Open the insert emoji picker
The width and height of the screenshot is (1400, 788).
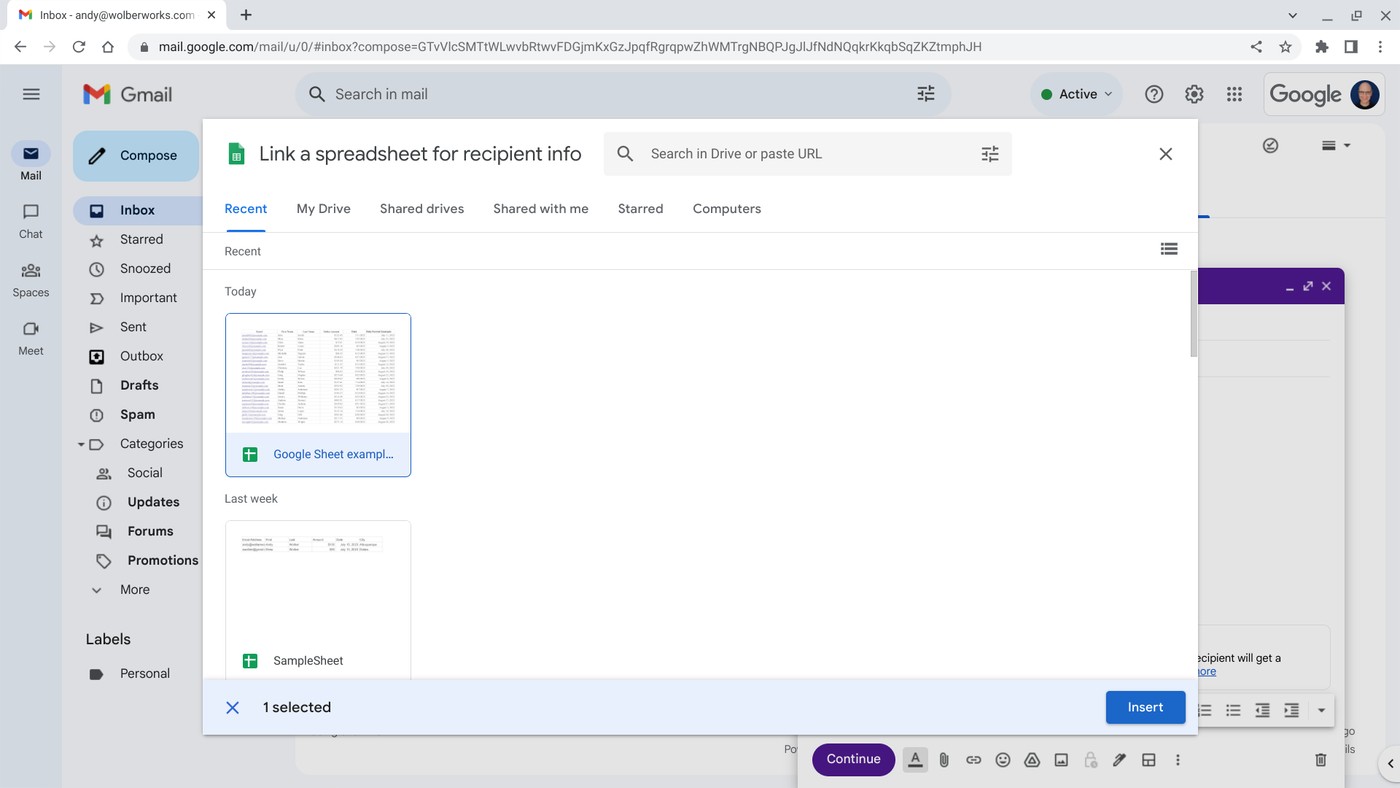pyautogui.click(x=1002, y=760)
